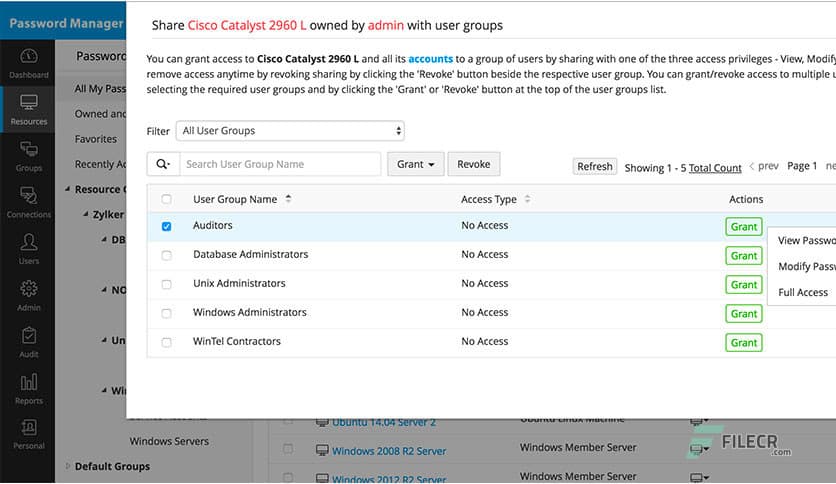Viewport: 836px width, 484px height.
Task: Open the Audit sidebar icon
Action: point(28,341)
